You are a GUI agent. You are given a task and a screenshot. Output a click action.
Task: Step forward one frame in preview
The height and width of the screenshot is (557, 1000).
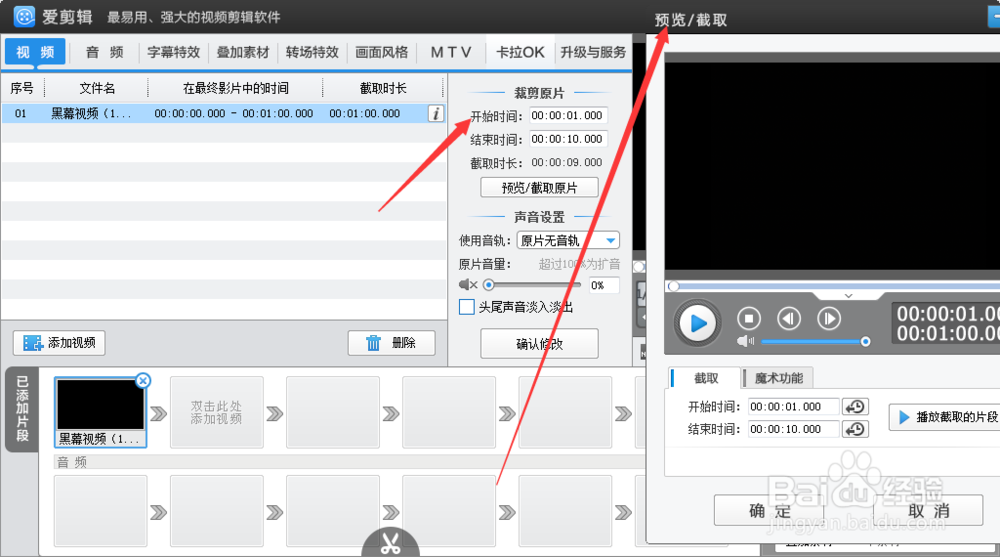[828, 318]
